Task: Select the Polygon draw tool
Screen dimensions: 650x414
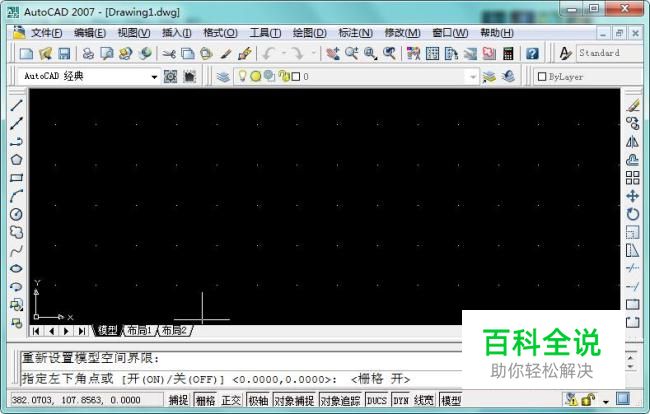Action: click(x=16, y=160)
